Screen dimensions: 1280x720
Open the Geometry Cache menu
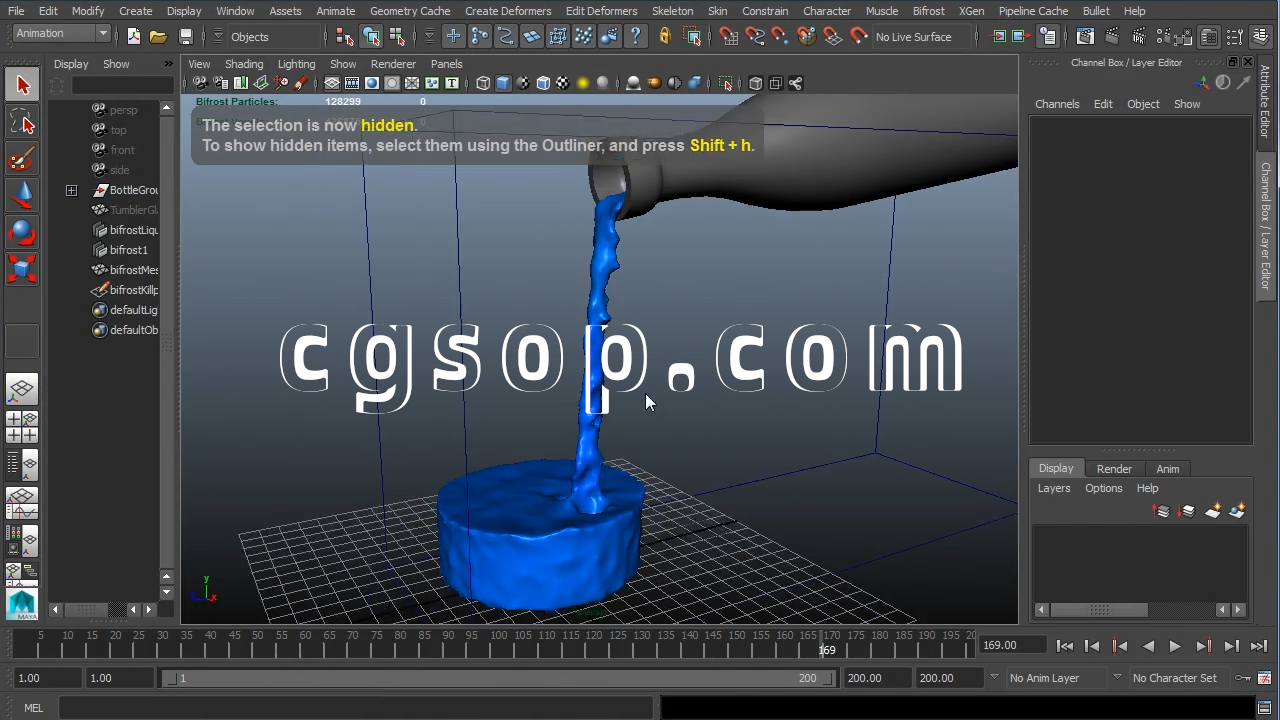click(x=410, y=11)
